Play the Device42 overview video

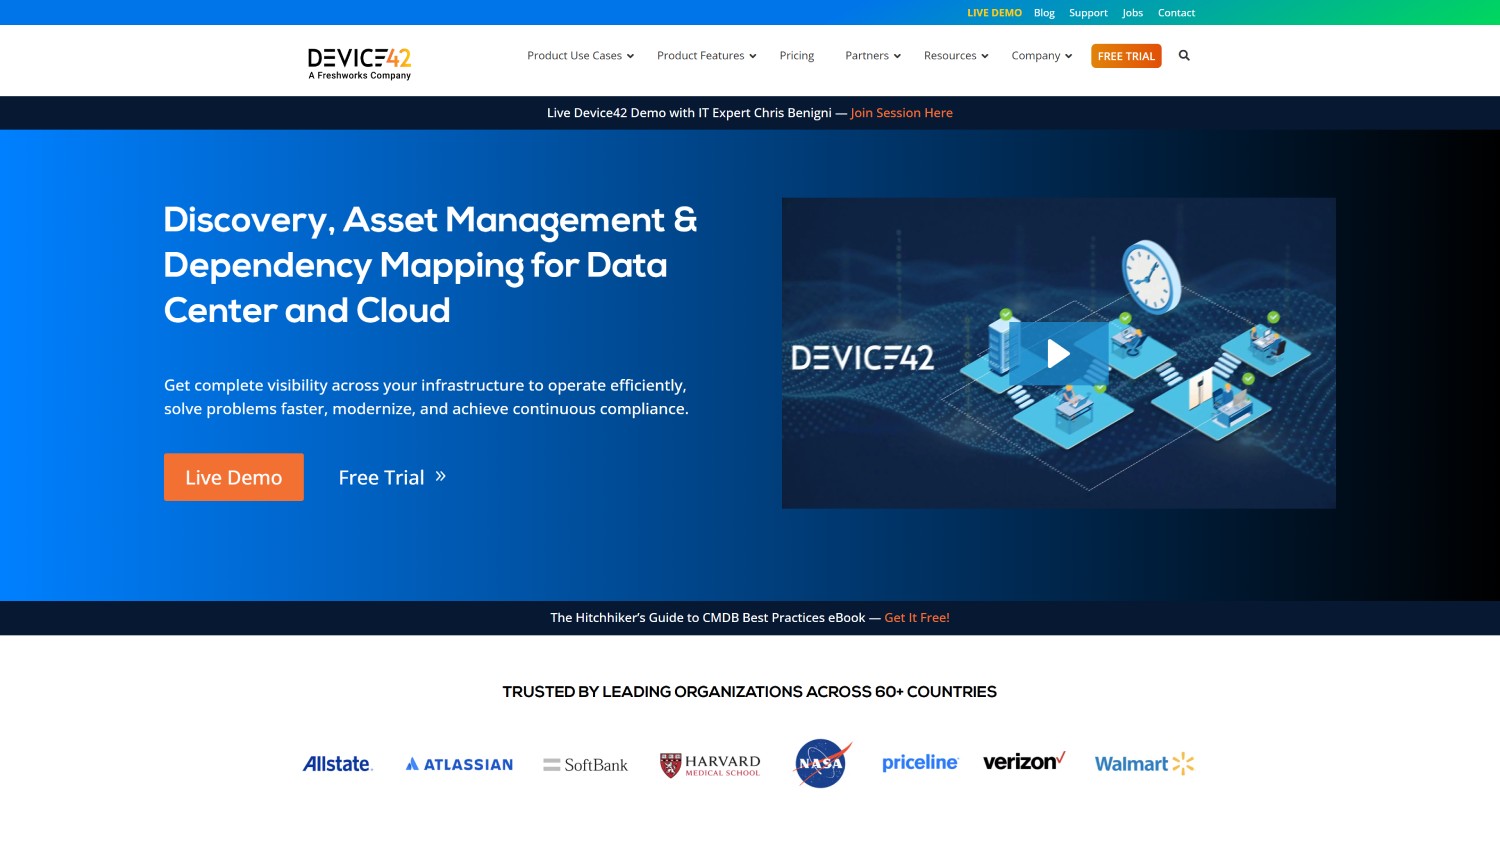click(1058, 353)
